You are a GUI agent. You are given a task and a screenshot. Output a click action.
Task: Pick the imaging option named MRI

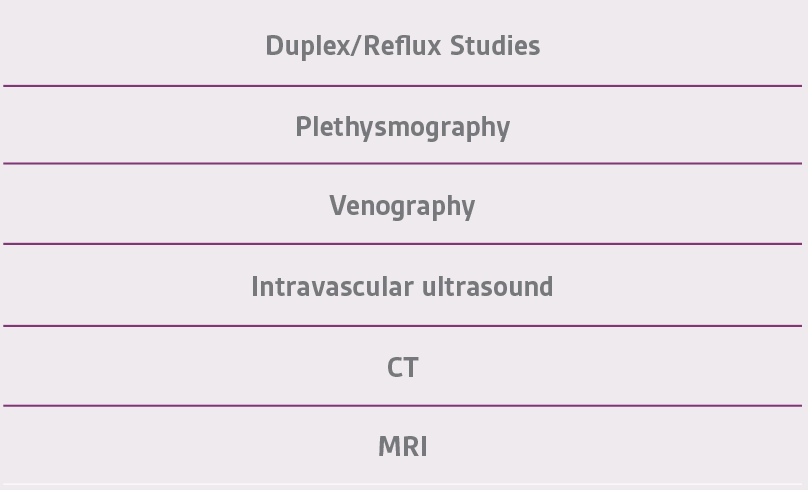pyautogui.click(x=402, y=445)
